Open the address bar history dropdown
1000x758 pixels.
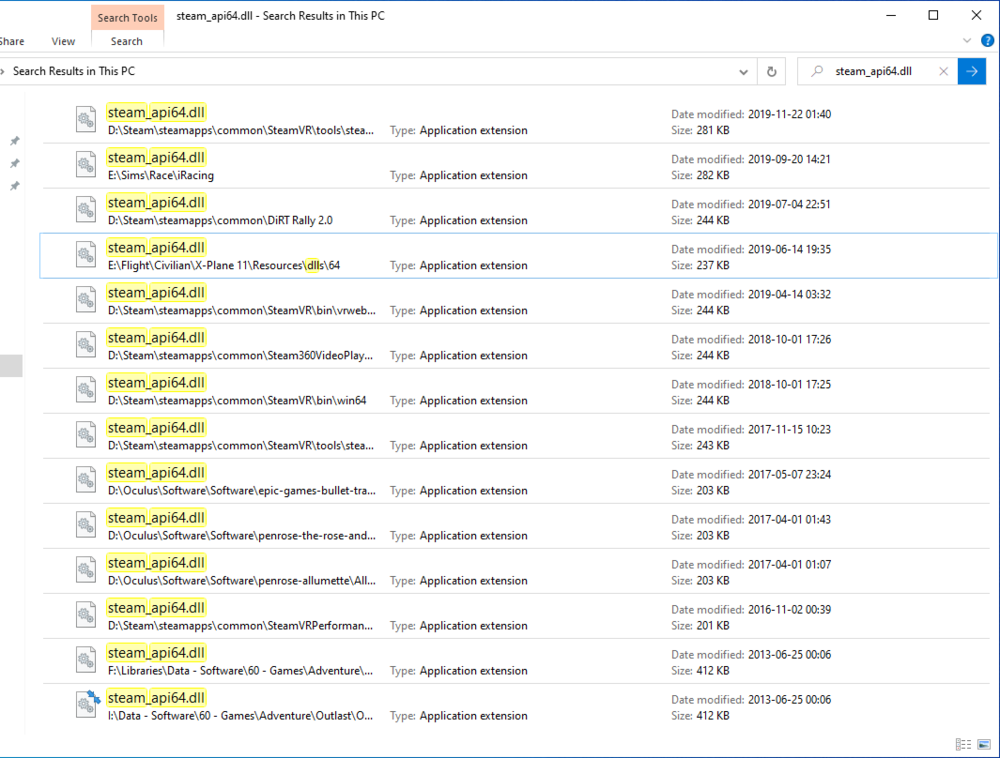pyautogui.click(x=743, y=72)
